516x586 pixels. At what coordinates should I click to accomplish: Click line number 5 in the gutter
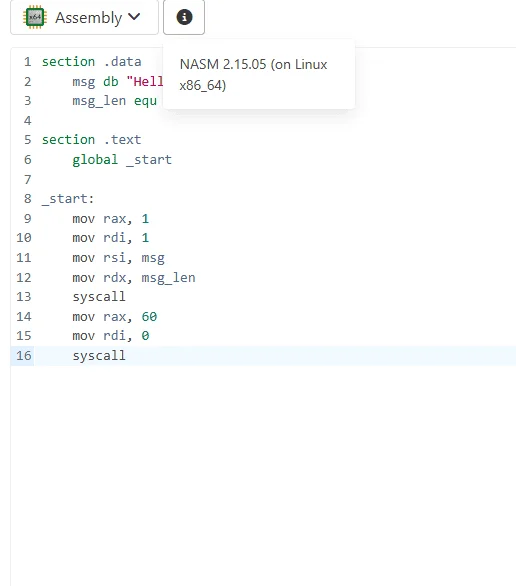click(27, 140)
